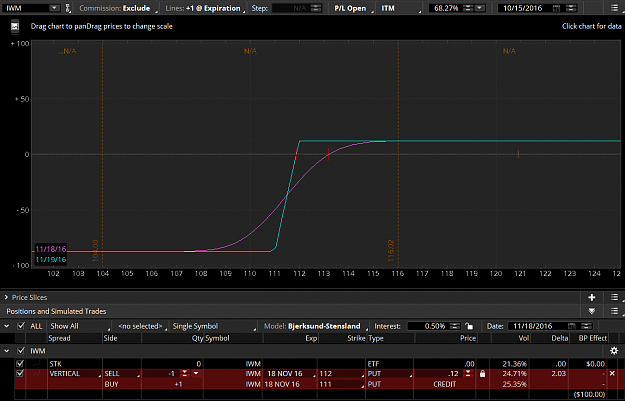Open the Commission: Exclude dropdown
Image resolution: width=625 pixels, height=401 pixels.
117,8
